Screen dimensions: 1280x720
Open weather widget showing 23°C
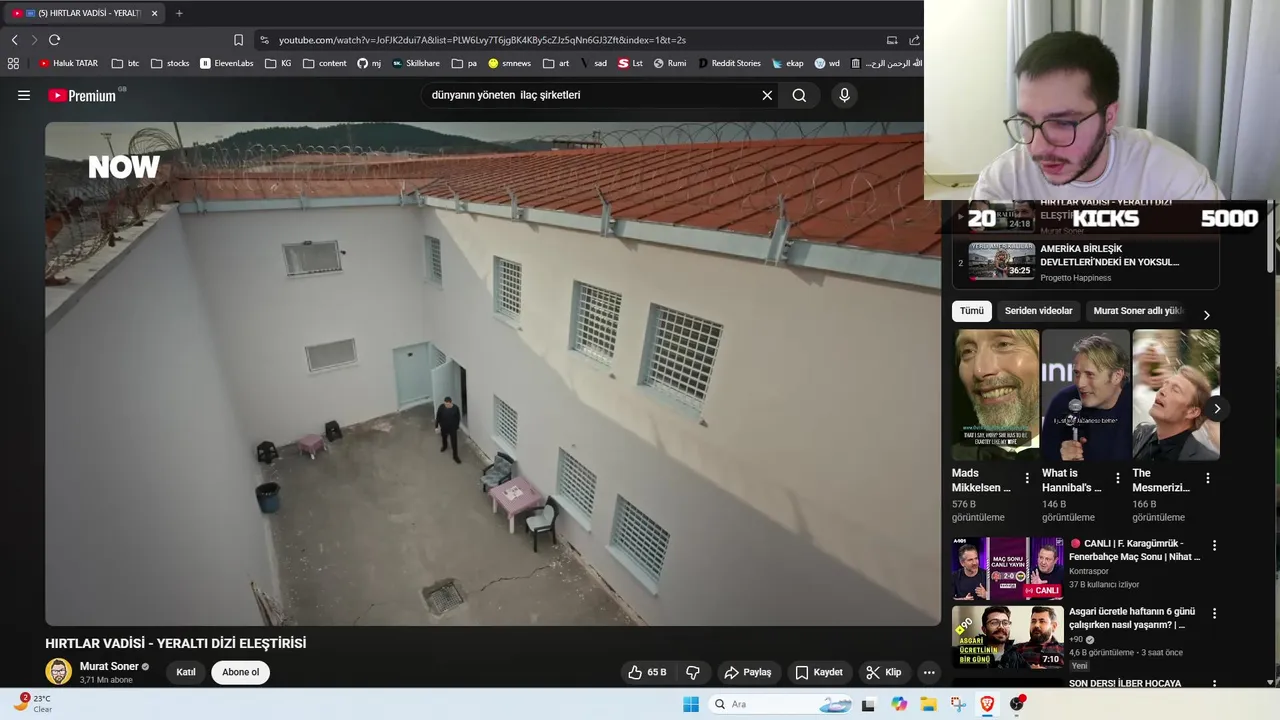point(33,703)
